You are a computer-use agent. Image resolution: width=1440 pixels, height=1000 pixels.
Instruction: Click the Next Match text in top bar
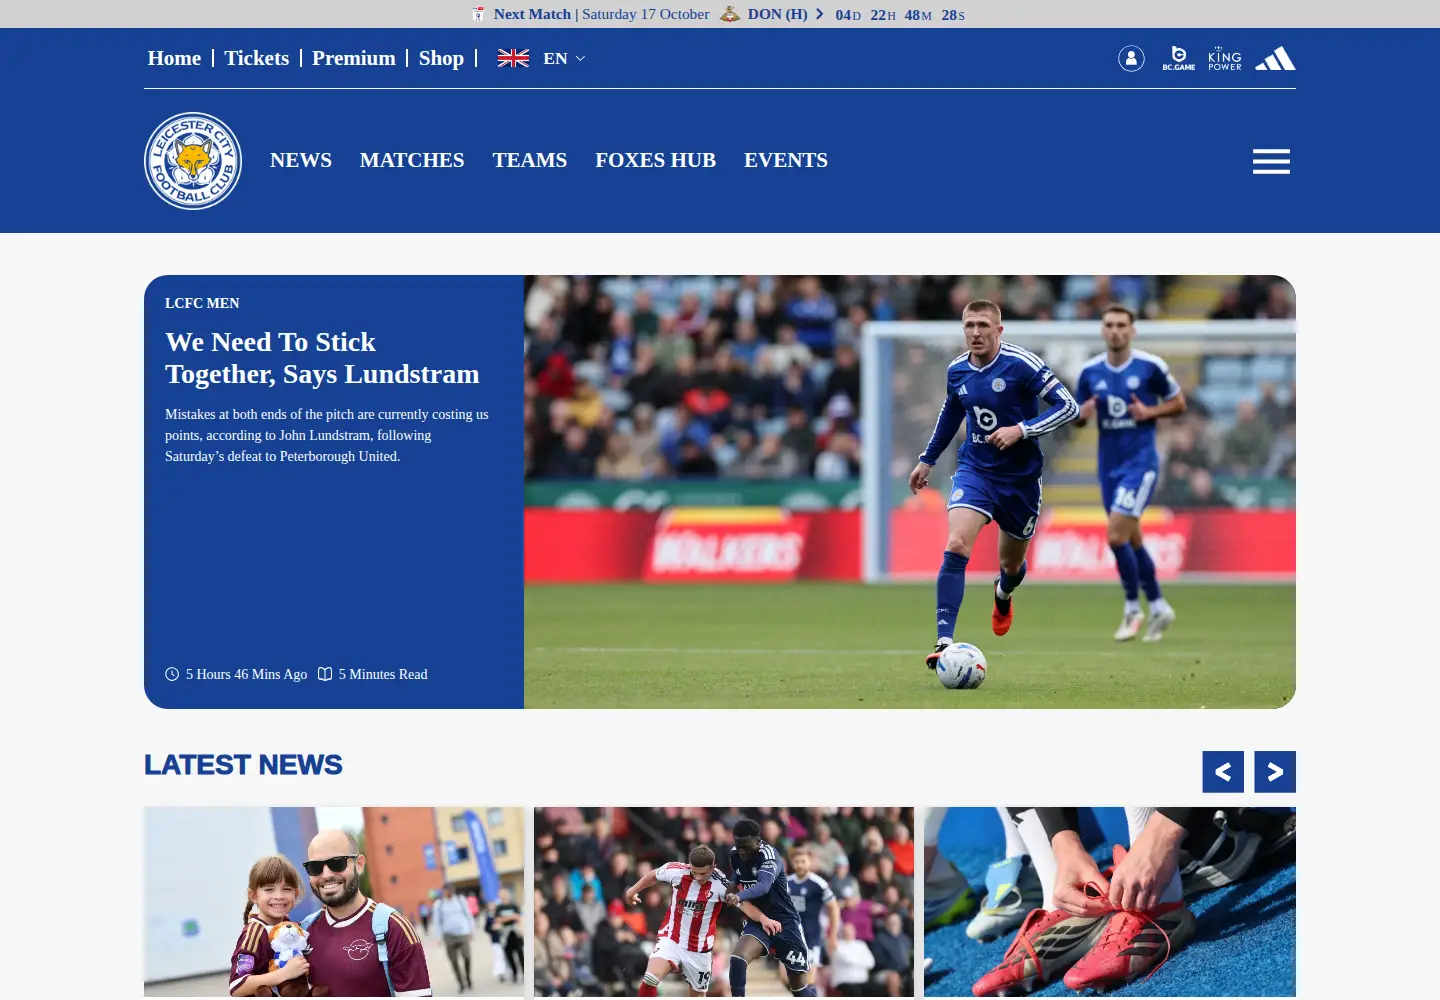click(x=532, y=14)
